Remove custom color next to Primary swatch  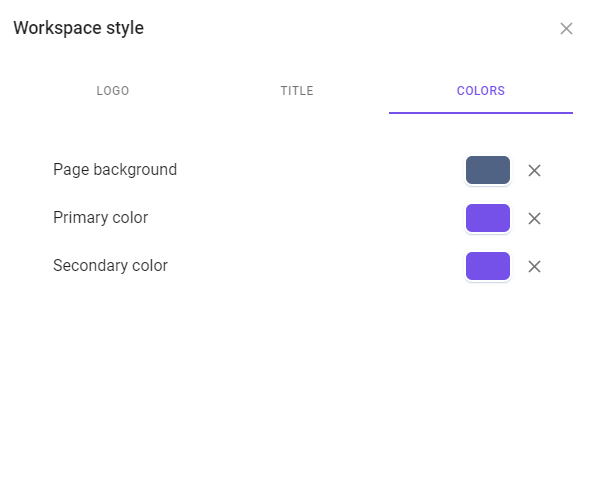click(534, 219)
